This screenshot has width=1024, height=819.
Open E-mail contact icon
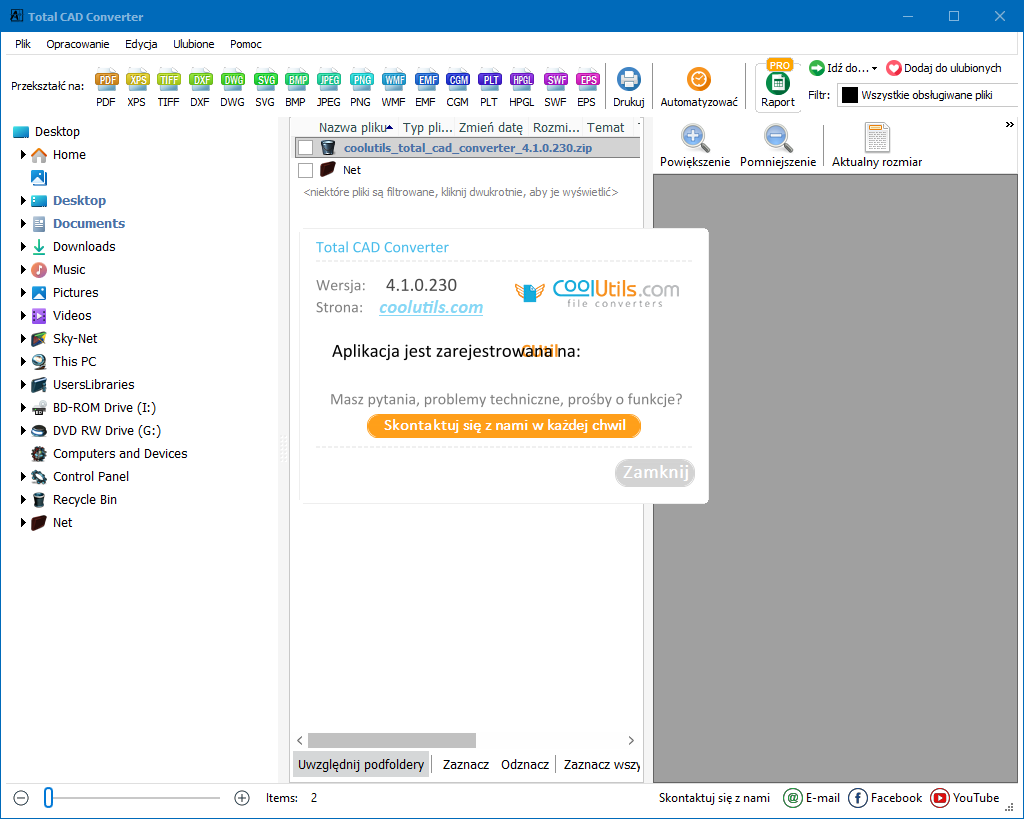coord(792,797)
